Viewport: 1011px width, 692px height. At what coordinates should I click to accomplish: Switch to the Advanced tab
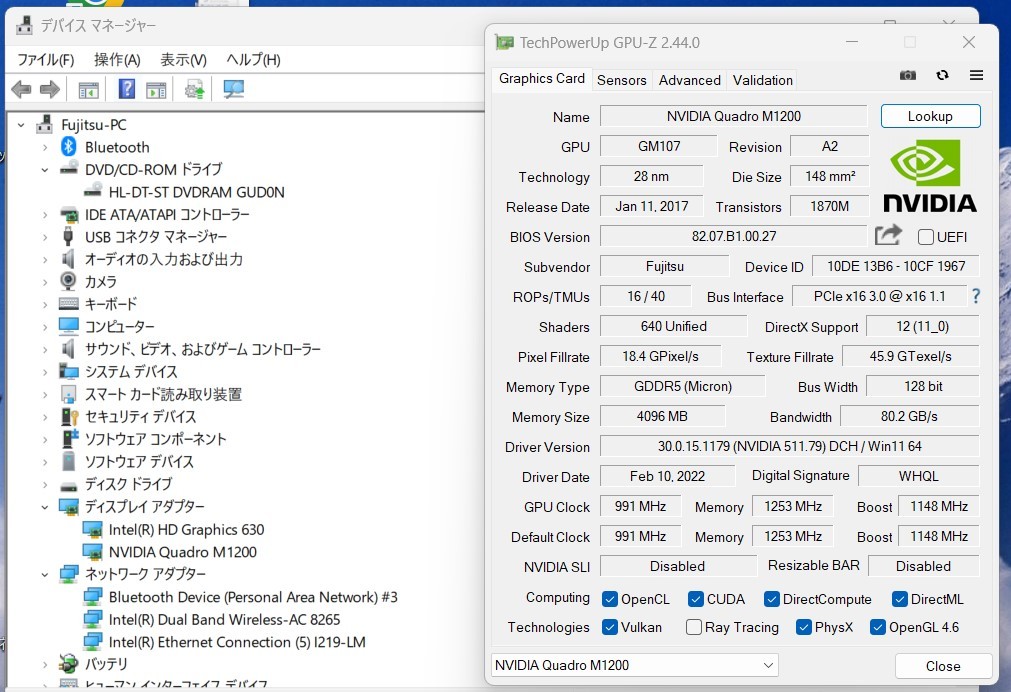[689, 80]
